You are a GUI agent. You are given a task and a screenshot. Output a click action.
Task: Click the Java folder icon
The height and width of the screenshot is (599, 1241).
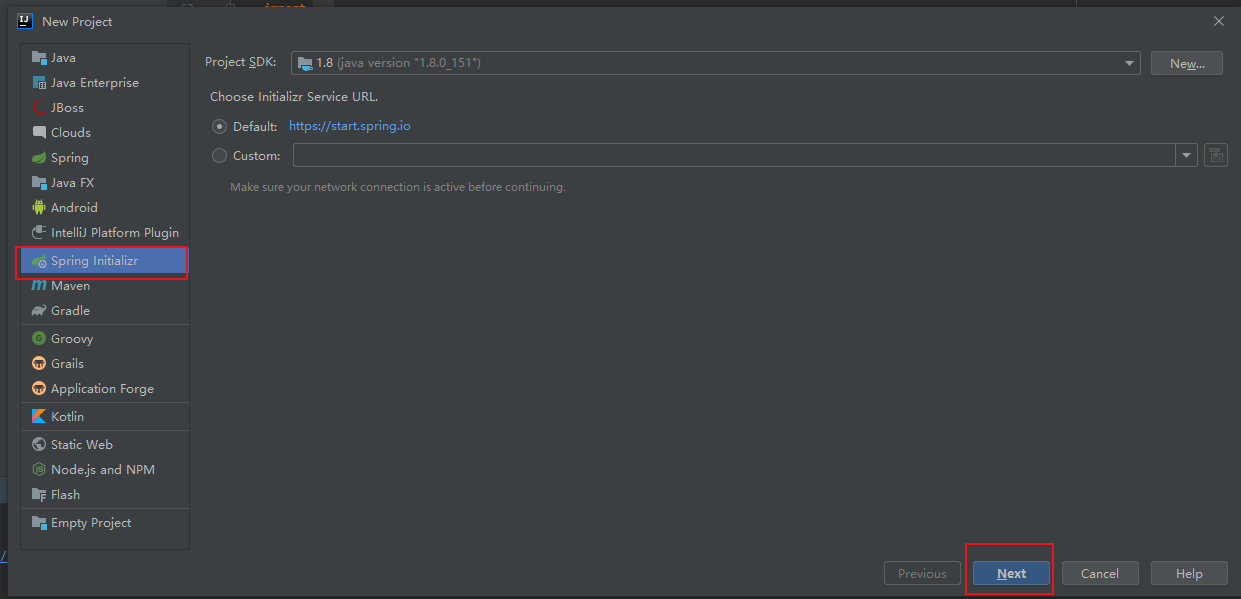[x=39, y=58]
